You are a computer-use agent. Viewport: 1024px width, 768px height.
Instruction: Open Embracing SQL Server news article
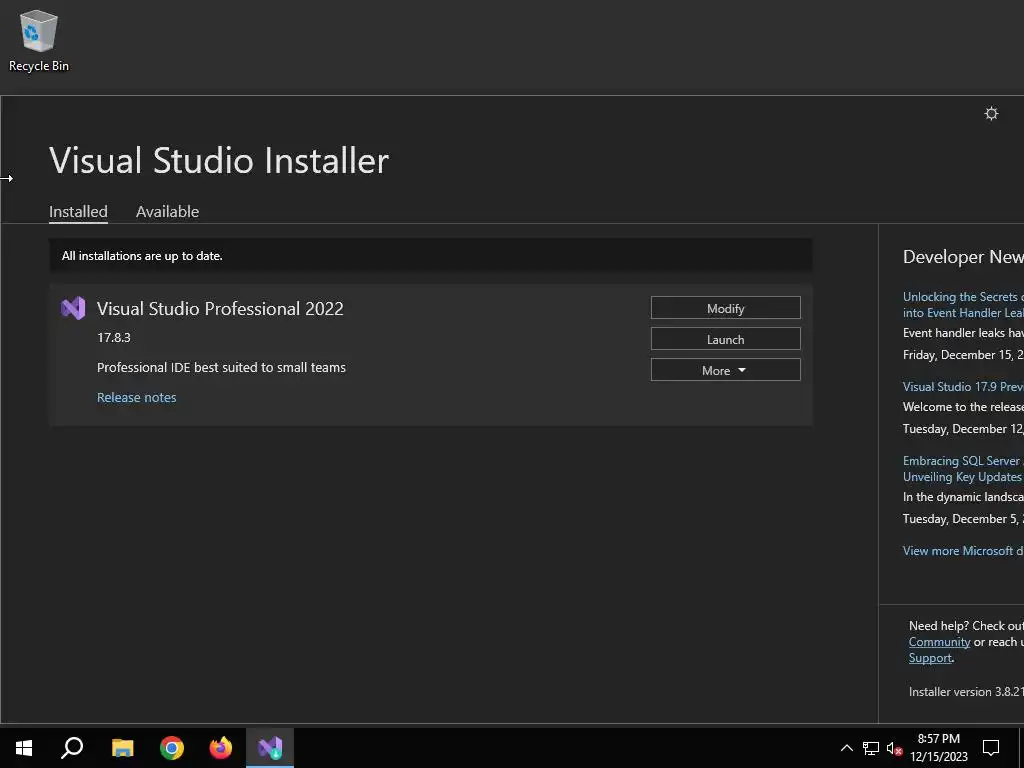coord(963,469)
